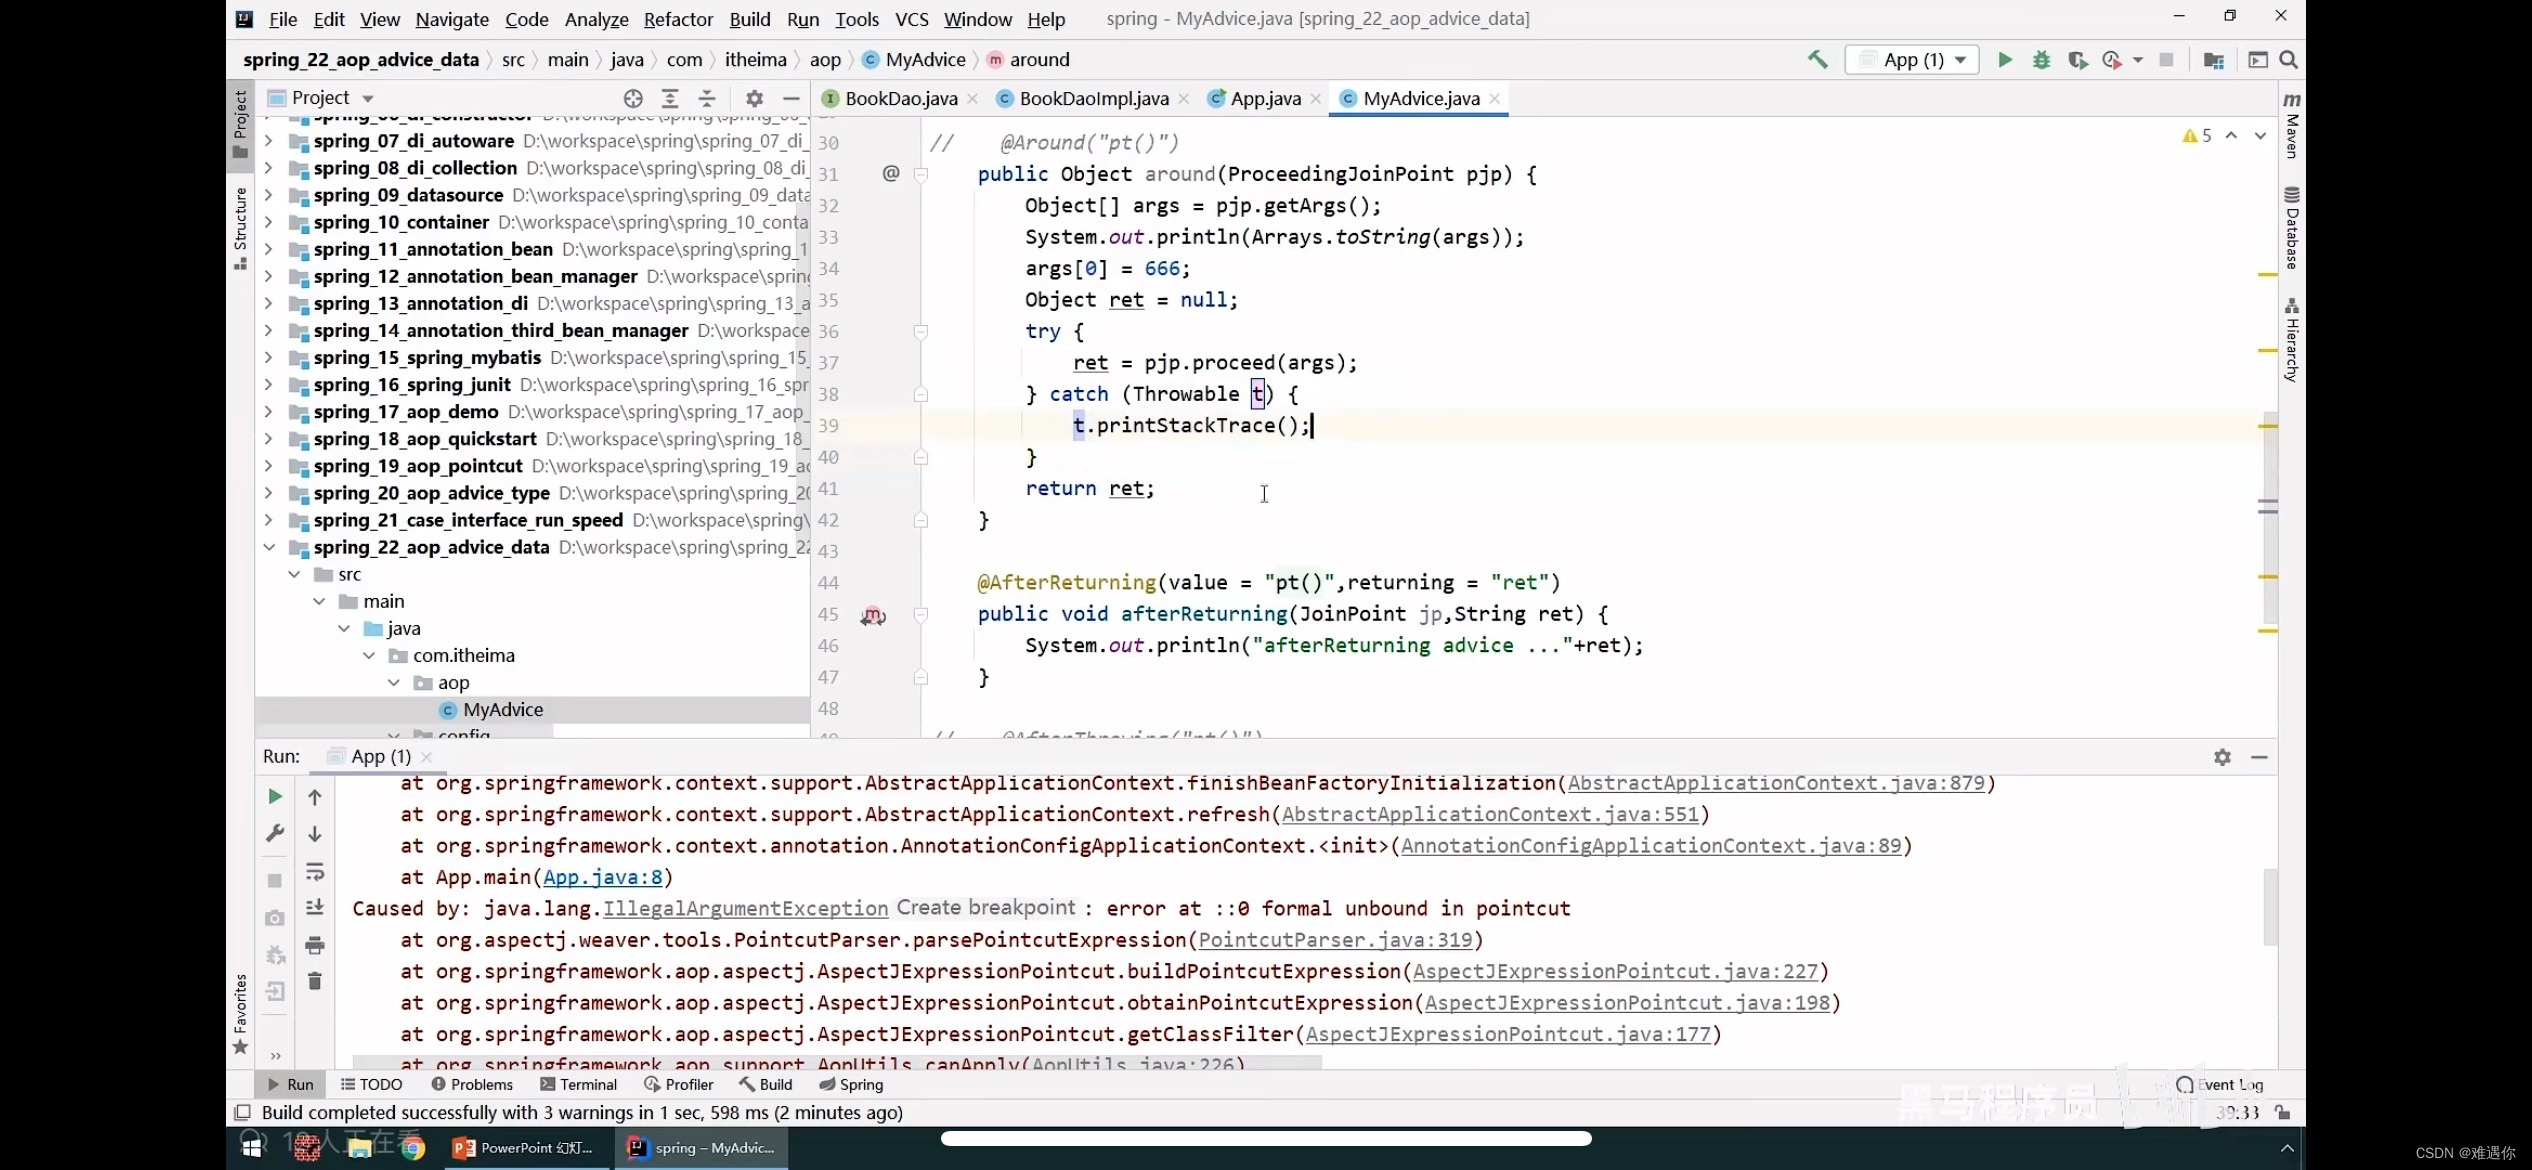Click the @ gutter icon on line 31
2532x1170 pixels.
point(891,173)
